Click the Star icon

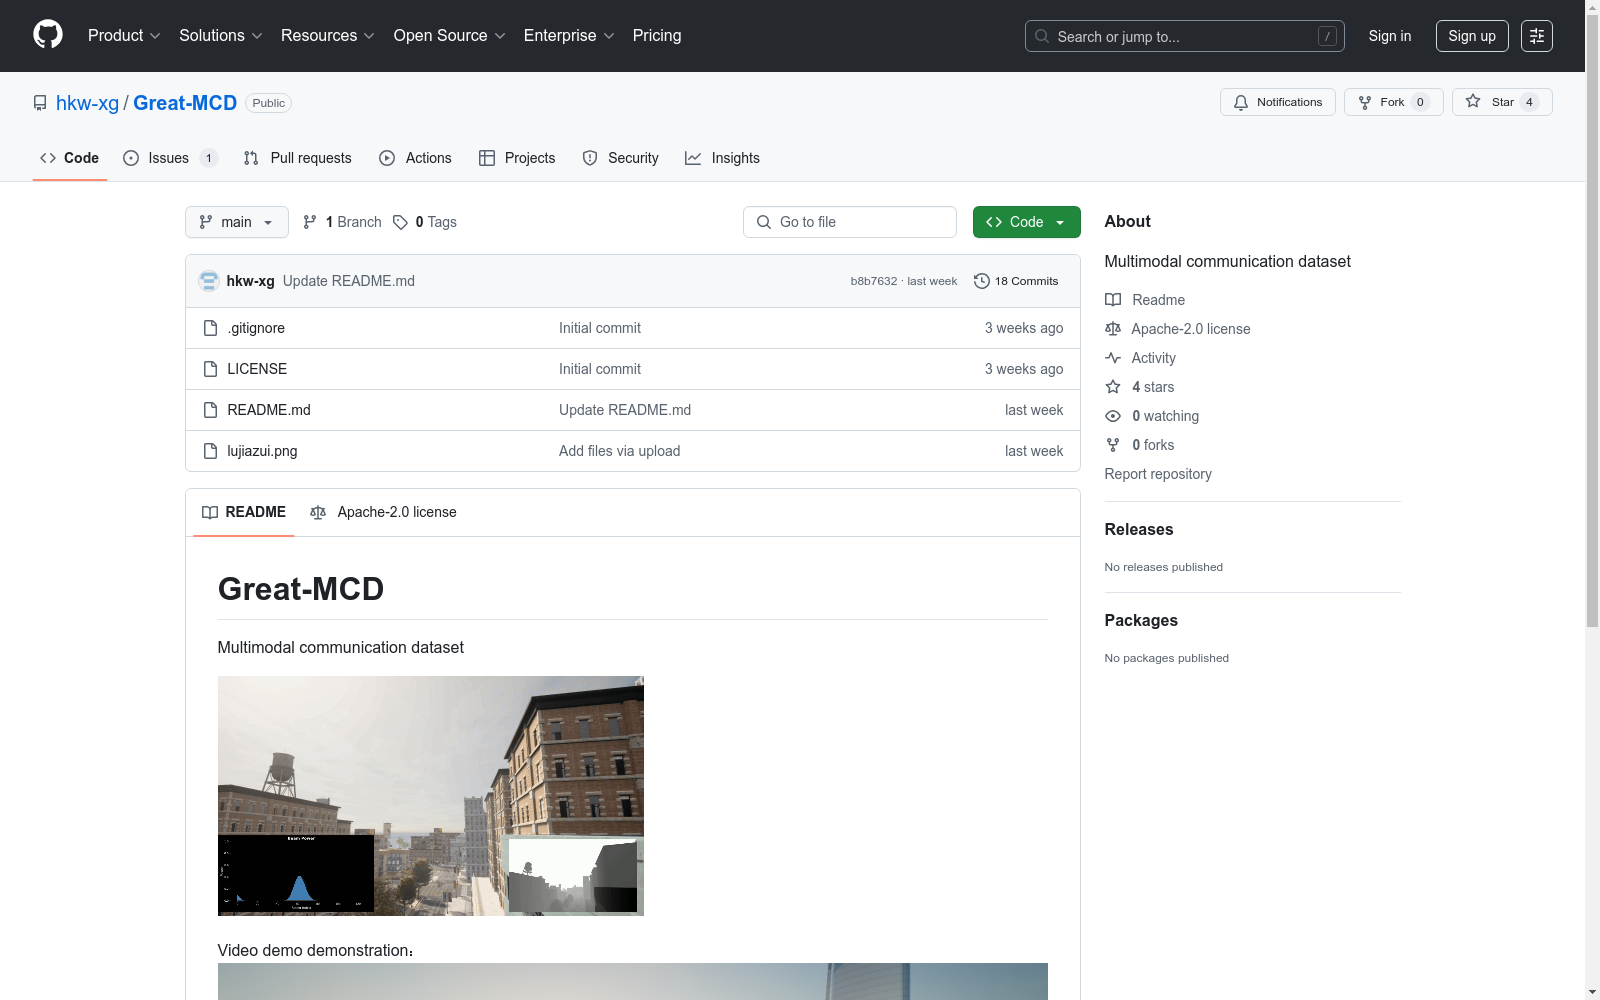[x=1473, y=101]
